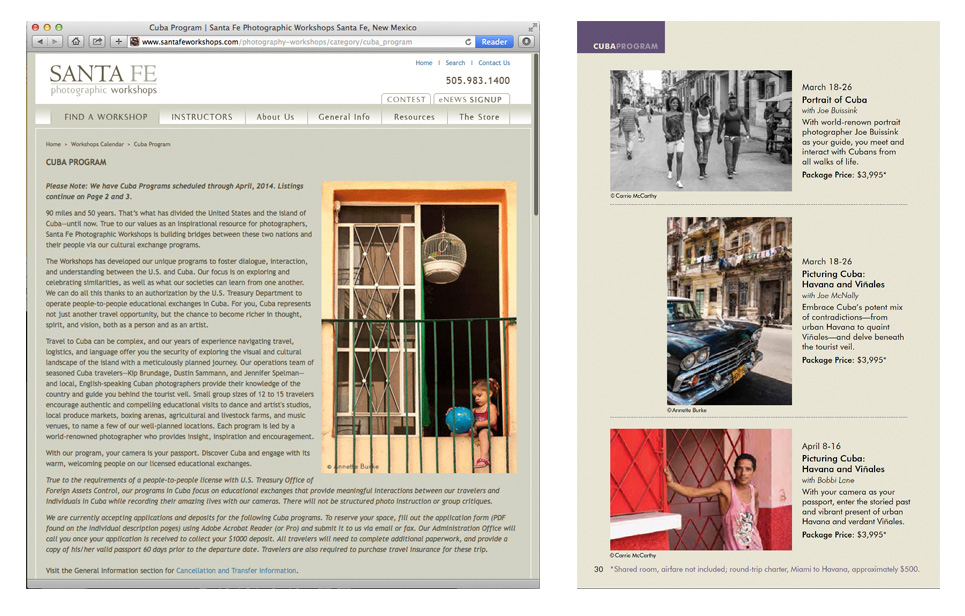Image resolution: width=965 pixels, height=616 pixels.
Task: Open Cancellation and Transfer Information link
Action: pyautogui.click(x=236, y=571)
